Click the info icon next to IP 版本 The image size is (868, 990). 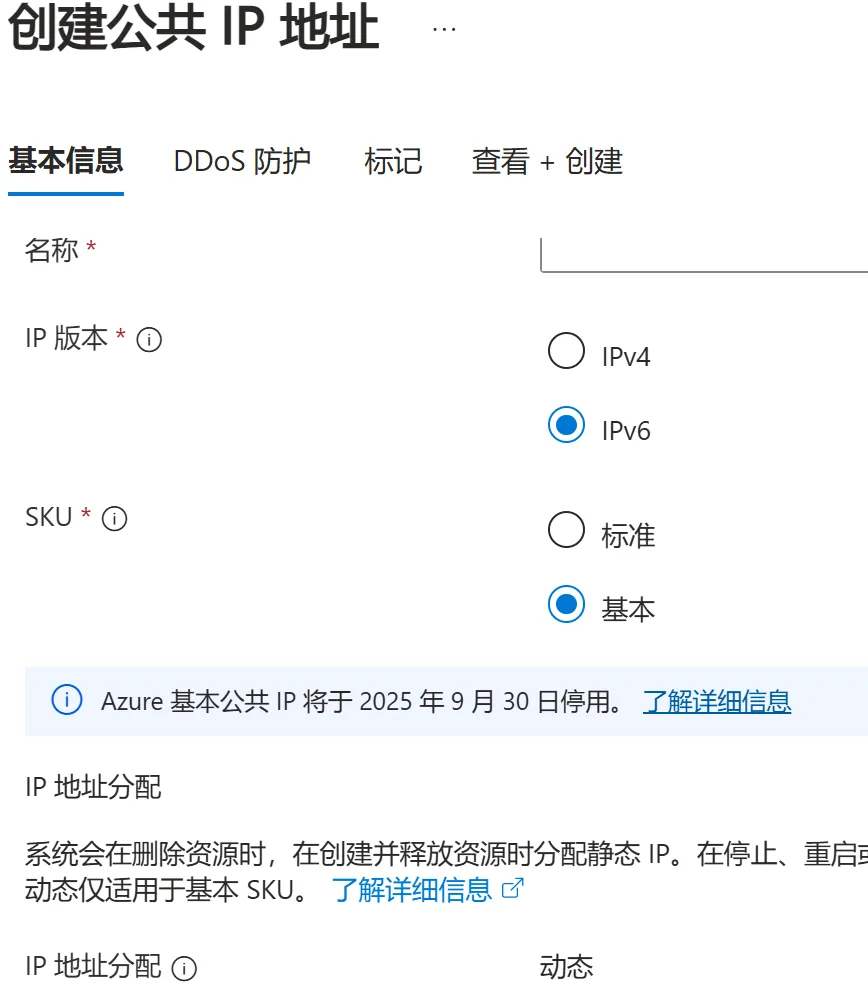point(149,340)
